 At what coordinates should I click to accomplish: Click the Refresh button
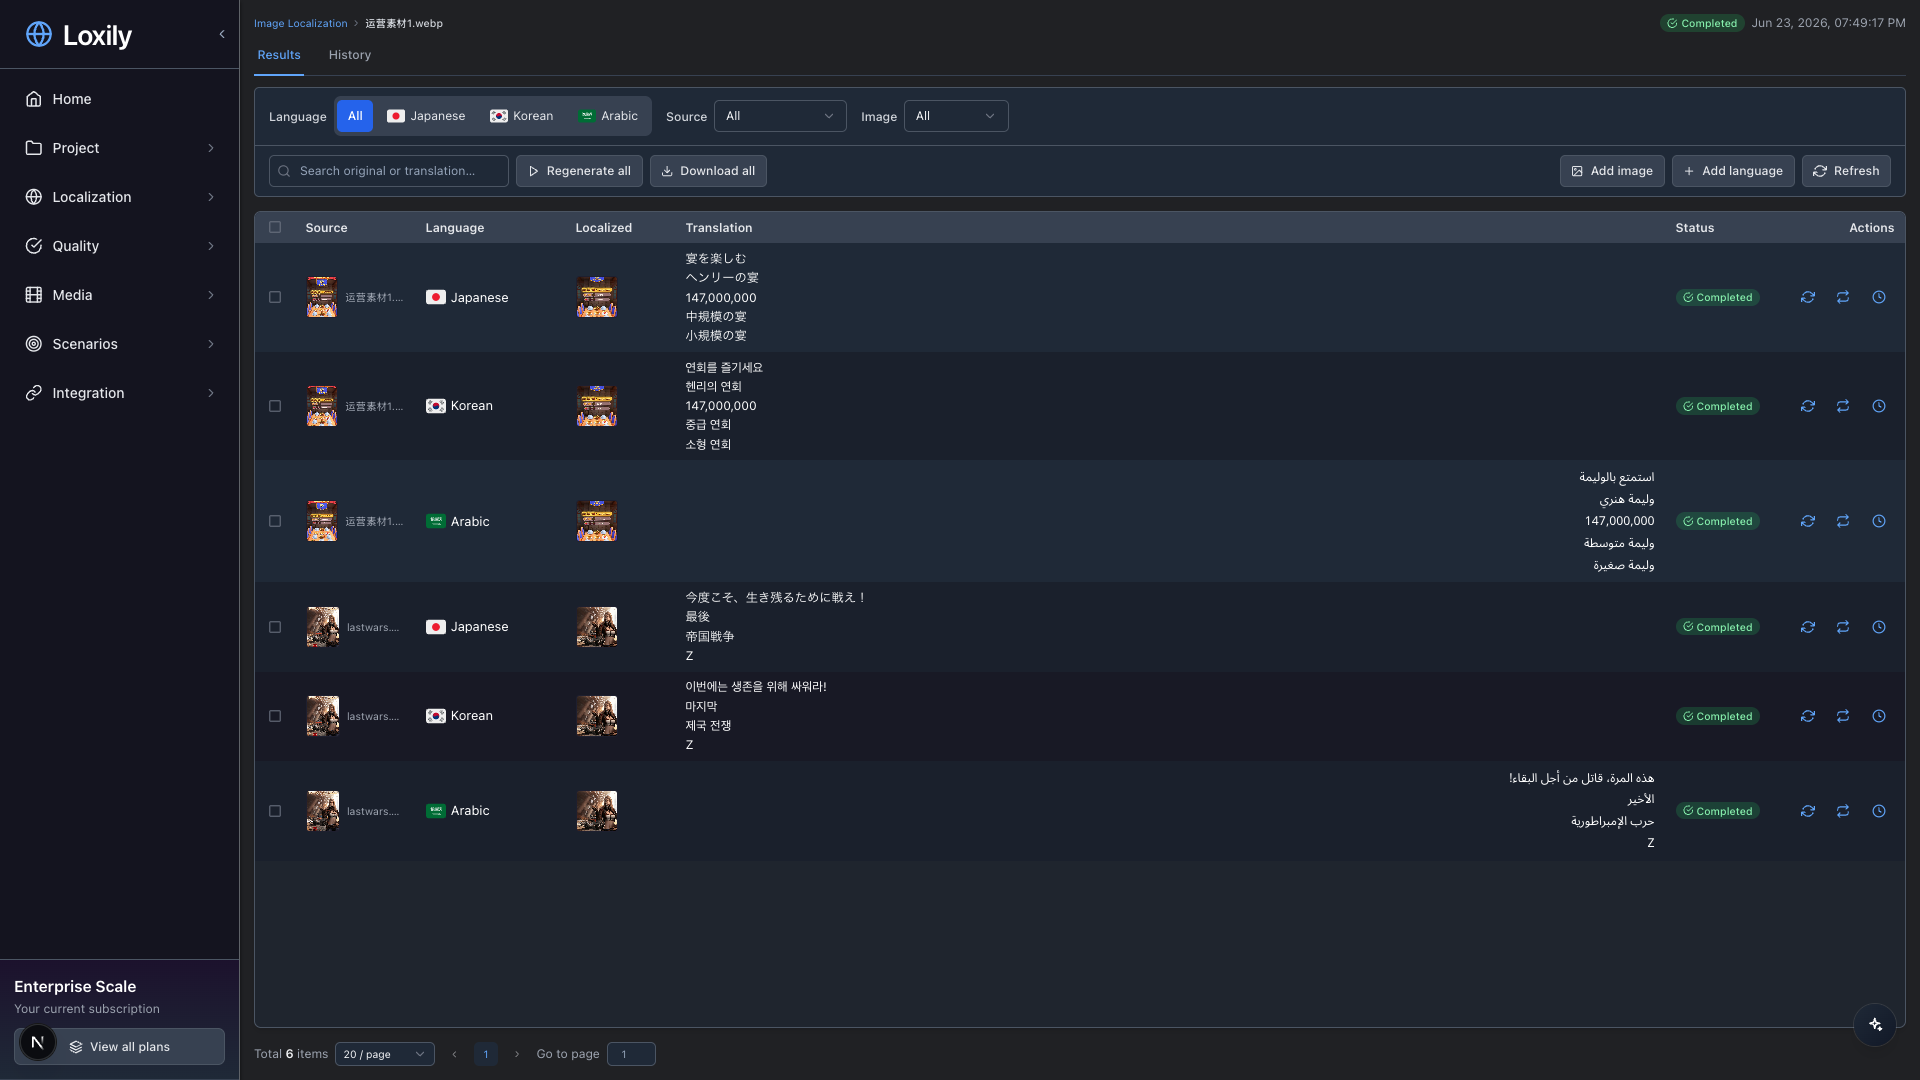click(1846, 171)
